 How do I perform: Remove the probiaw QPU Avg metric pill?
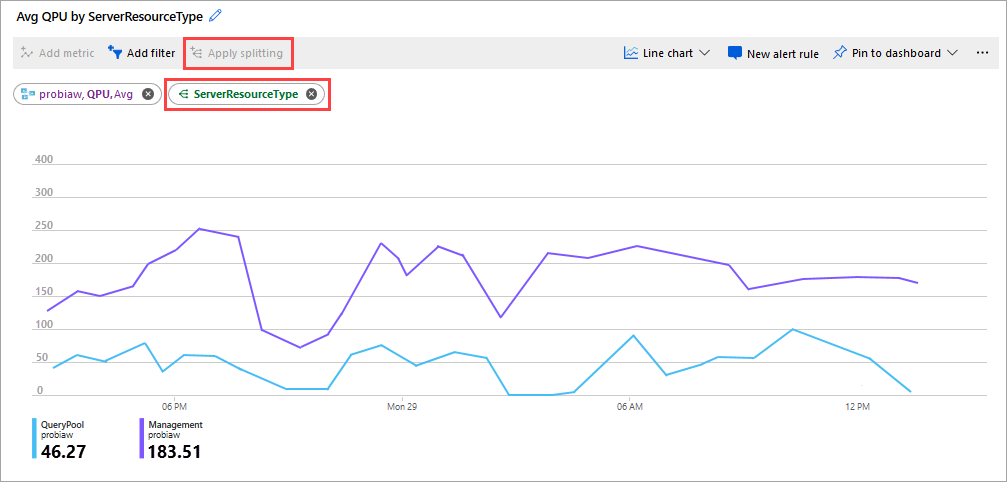coord(148,94)
